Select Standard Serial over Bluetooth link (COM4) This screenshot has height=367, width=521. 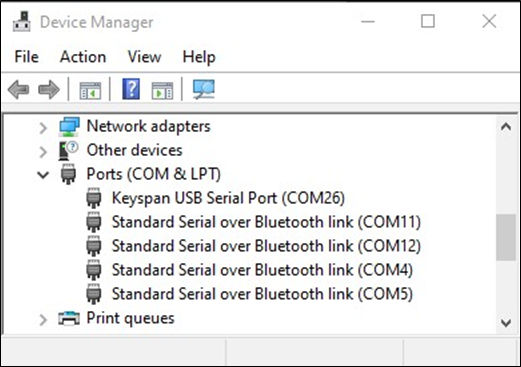pos(262,270)
